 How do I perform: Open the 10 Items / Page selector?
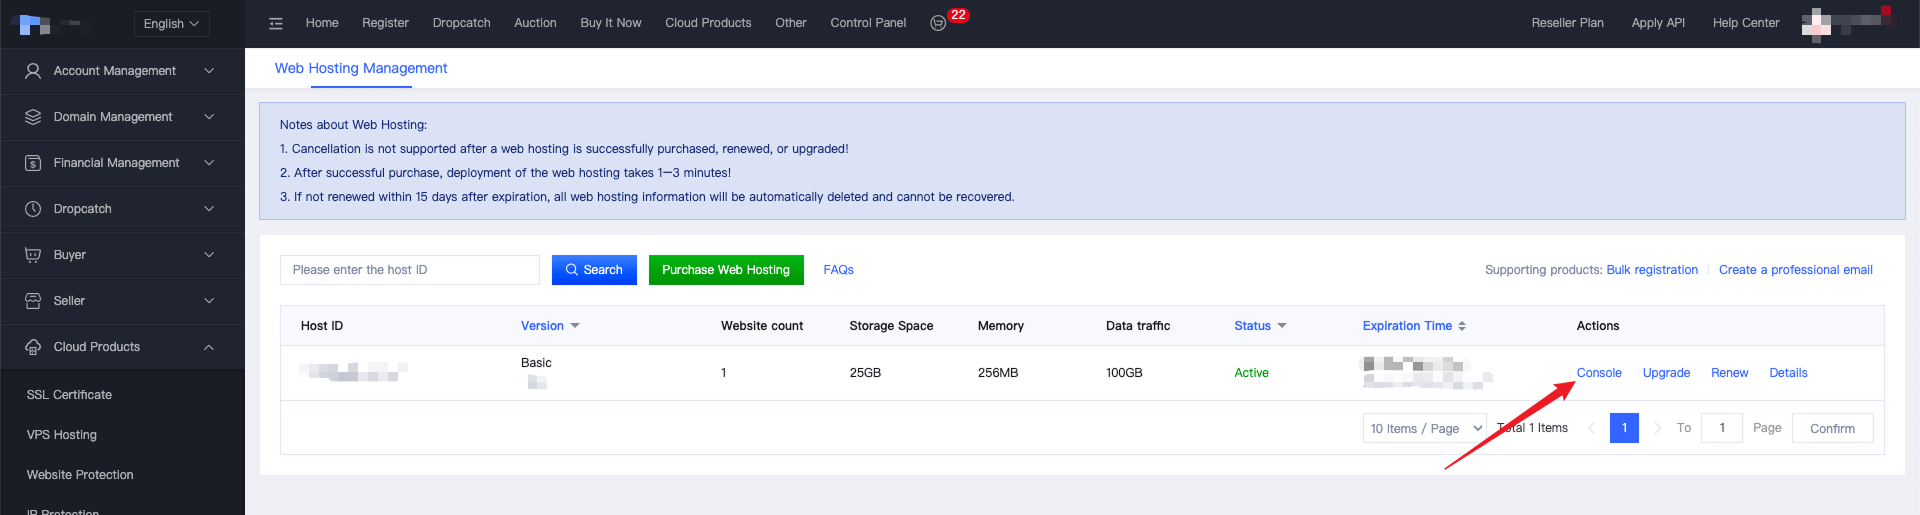pos(1424,428)
